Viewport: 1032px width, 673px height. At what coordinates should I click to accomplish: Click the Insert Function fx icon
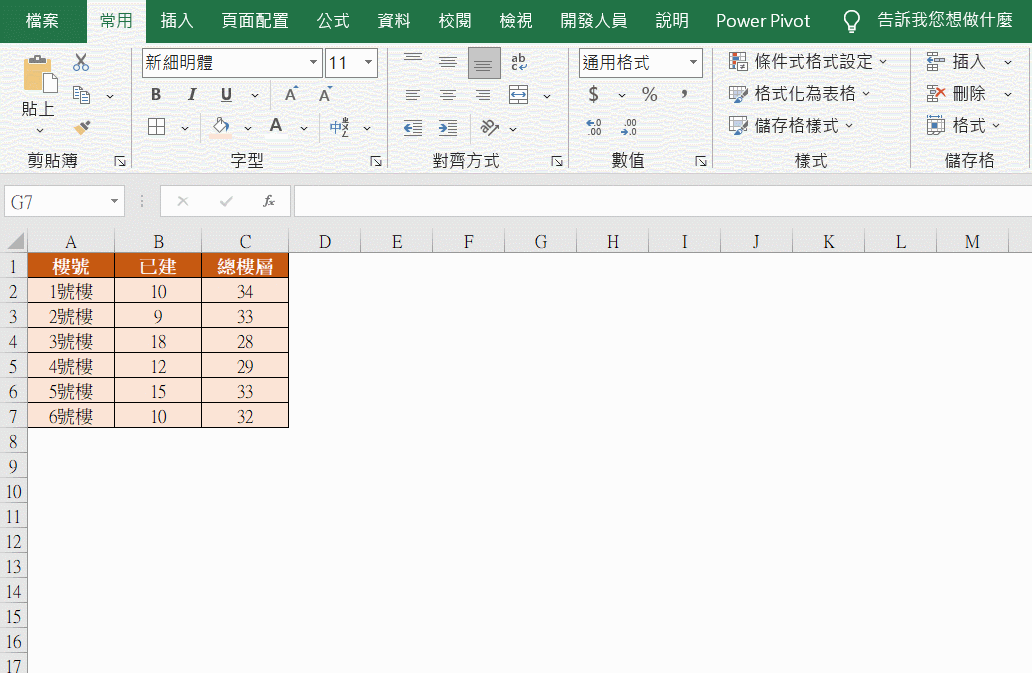[268, 201]
